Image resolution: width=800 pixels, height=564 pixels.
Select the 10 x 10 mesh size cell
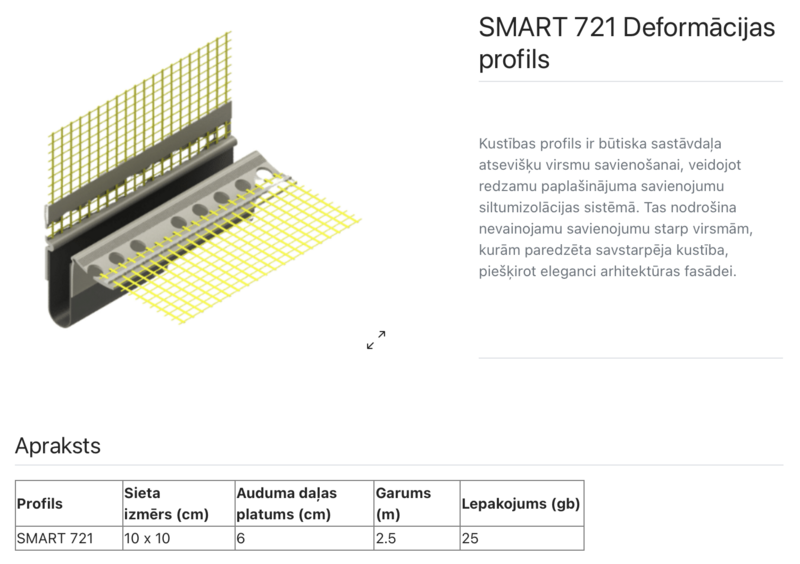tap(146, 539)
